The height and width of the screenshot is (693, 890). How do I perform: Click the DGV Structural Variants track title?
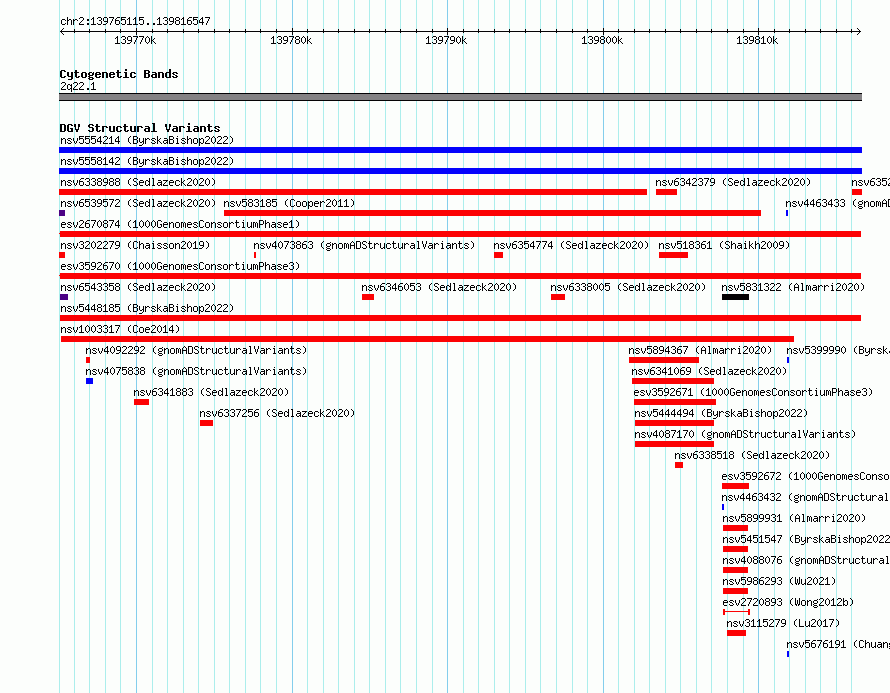tap(140, 128)
